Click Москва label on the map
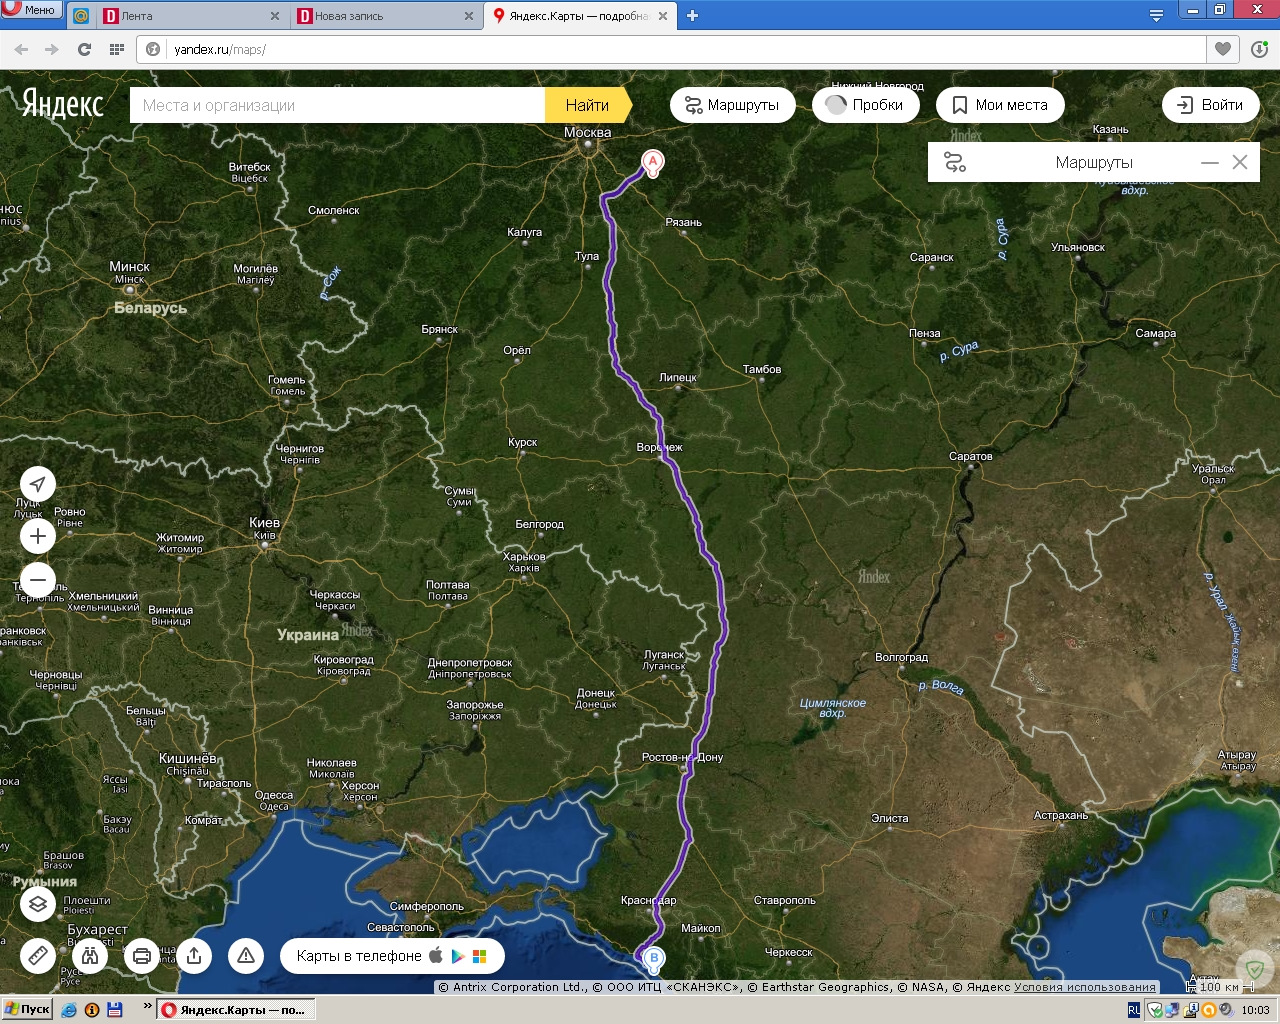This screenshot has height=1024, width=1280. (x=587, y=132)
